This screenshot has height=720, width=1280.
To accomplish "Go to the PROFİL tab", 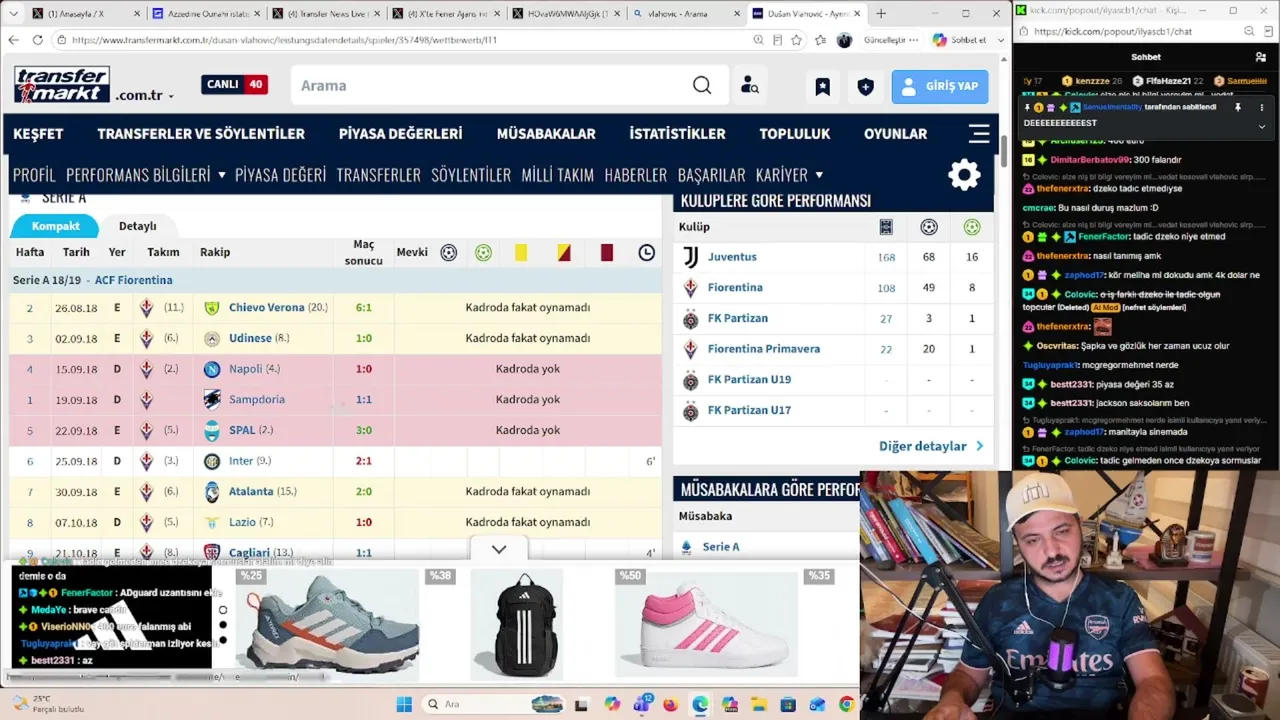I will tap(34, 175).
